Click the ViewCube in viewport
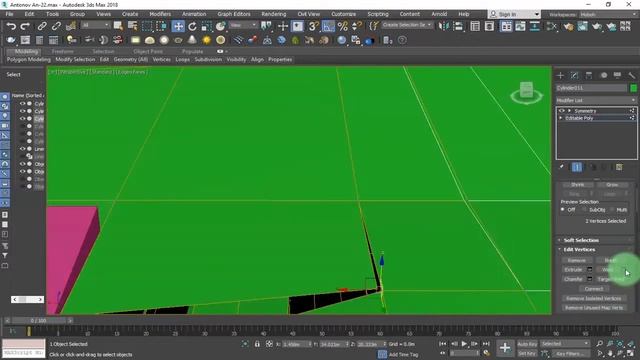The width and height of the screenshot is (640, 360). pyautogui.click(x=527, y=93)
